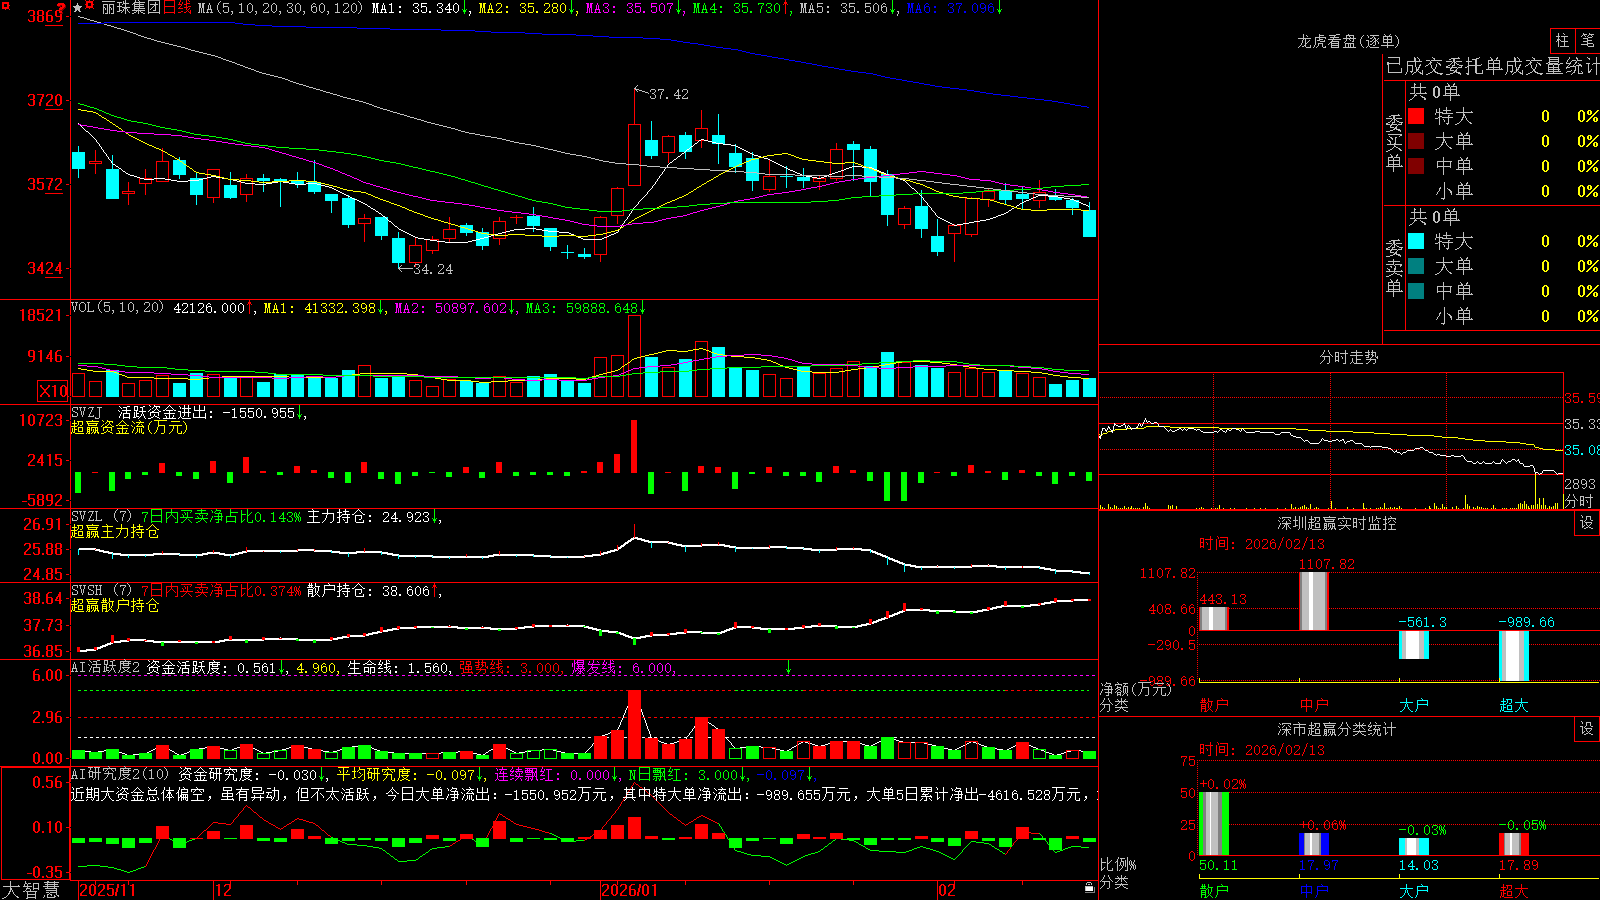Click the -561.3 大户 bar in 实时监控
Image resolution: width=1600 pixels, height=900 pixels.
(1414, 645)
